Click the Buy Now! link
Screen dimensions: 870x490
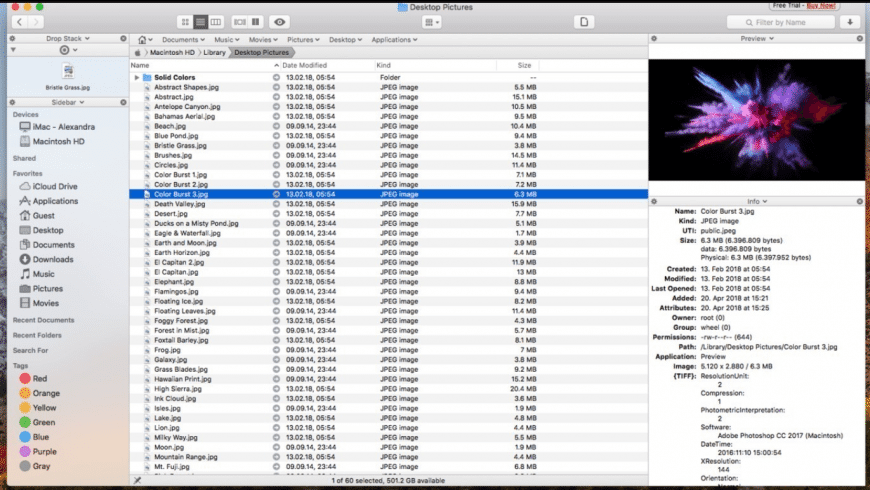point(821,5)
